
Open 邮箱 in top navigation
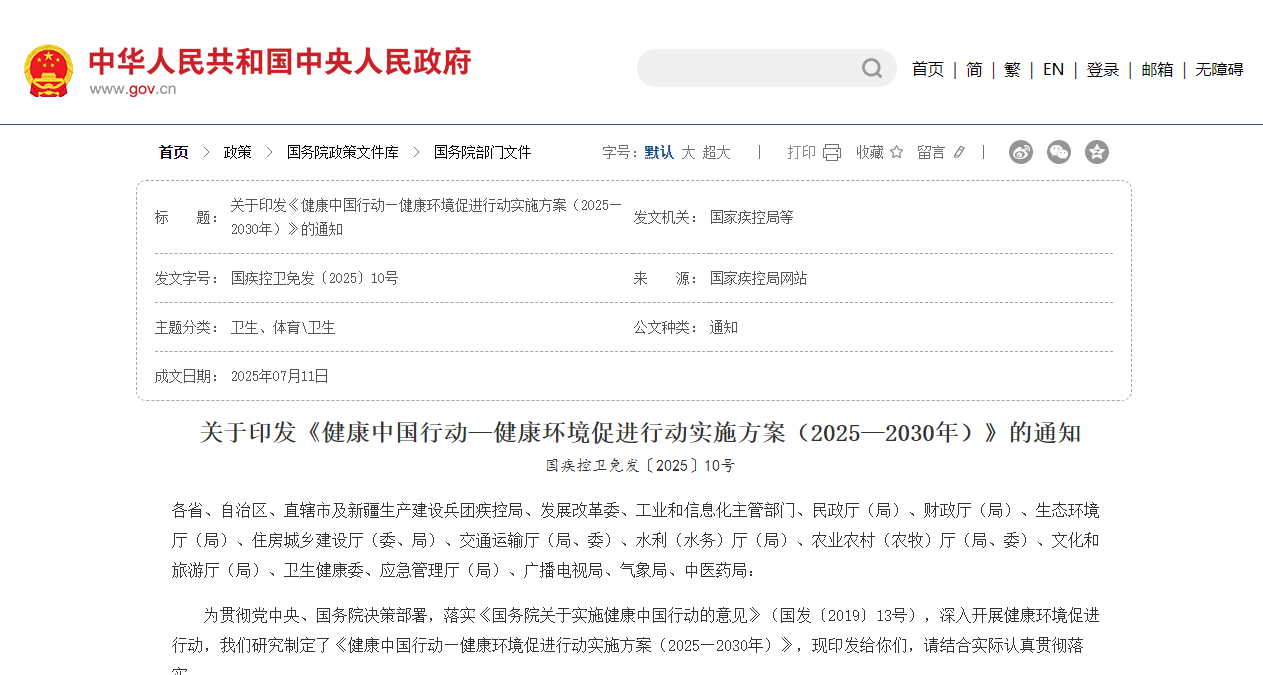pyautogui.click(x=1157, y=69)
